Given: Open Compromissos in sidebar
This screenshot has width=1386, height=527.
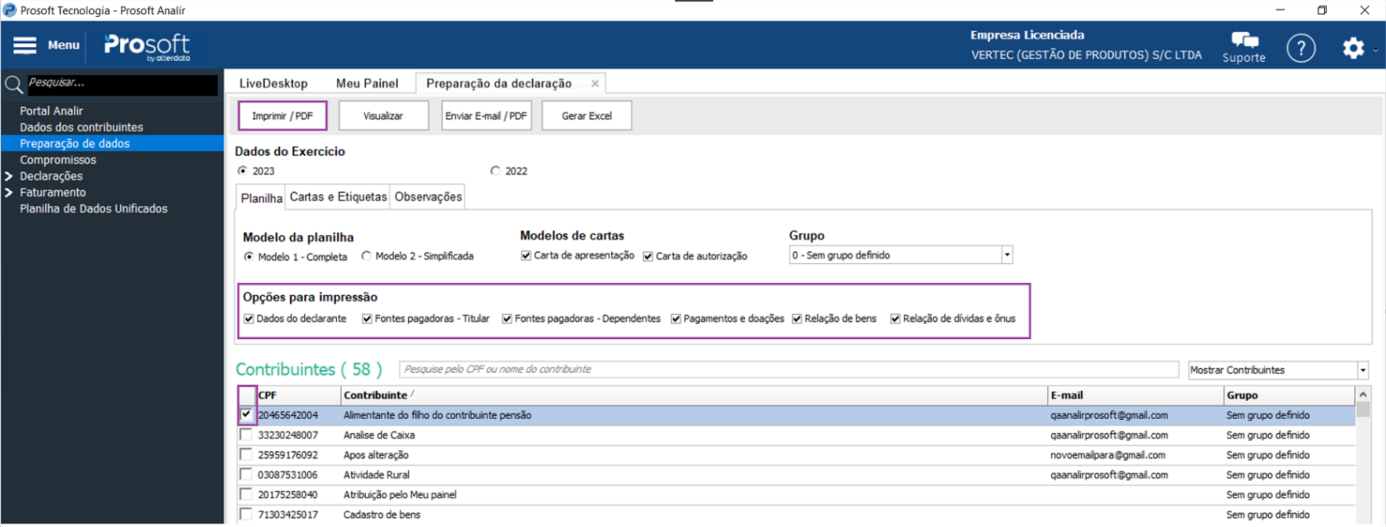Looking at the screenshot, I should tap(58, 160).
